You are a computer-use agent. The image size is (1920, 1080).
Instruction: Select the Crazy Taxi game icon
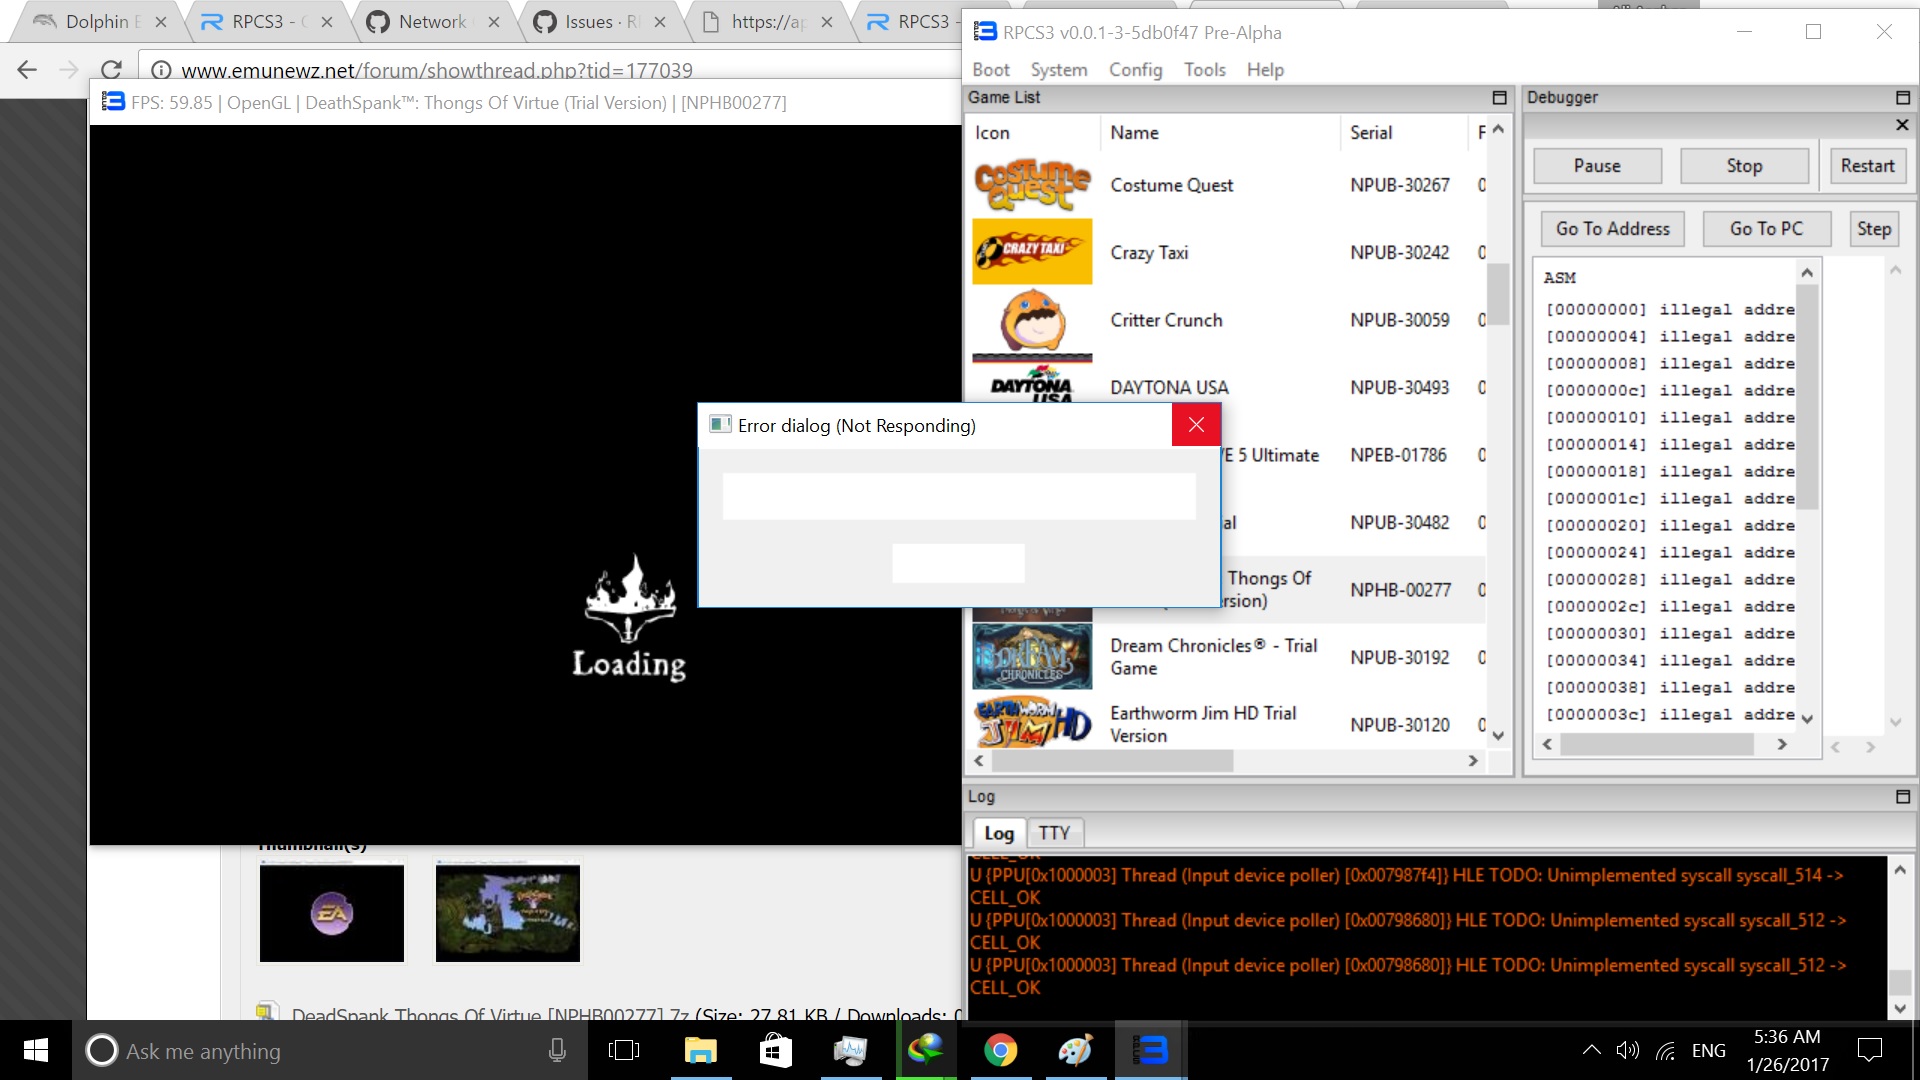[x=1032, y=252]
